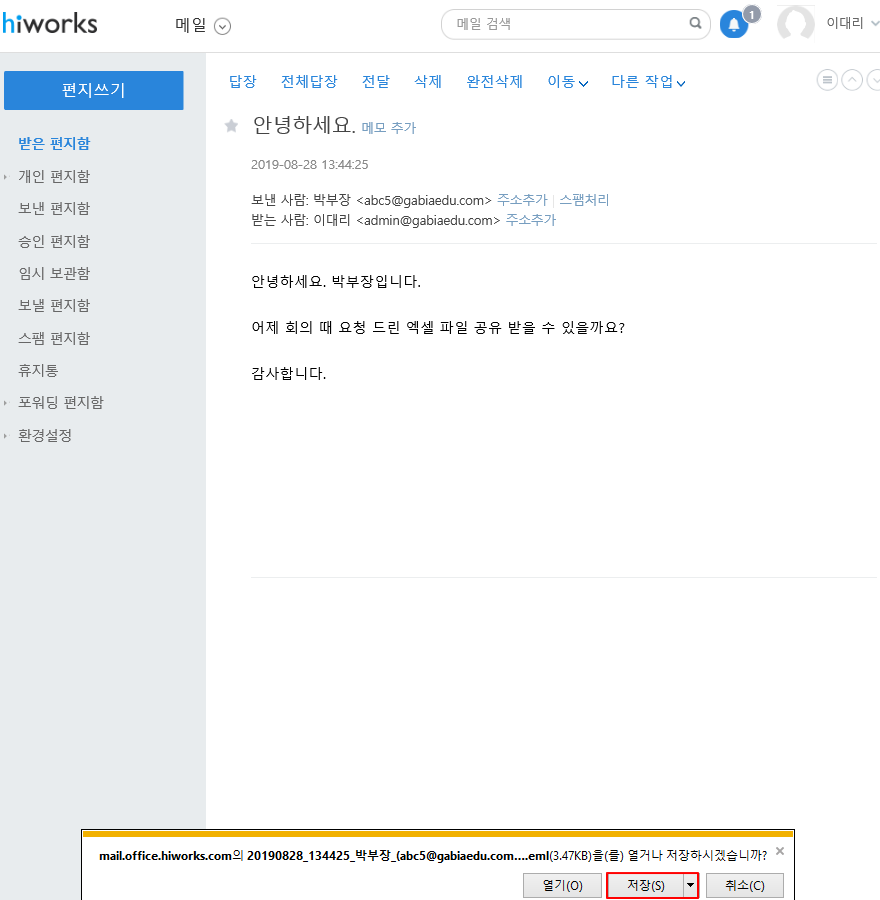Image resolution: width=880 pixels, height=900 pixels.
Task: Click the 스팸처리 link
Action: (x=584, y=200)
